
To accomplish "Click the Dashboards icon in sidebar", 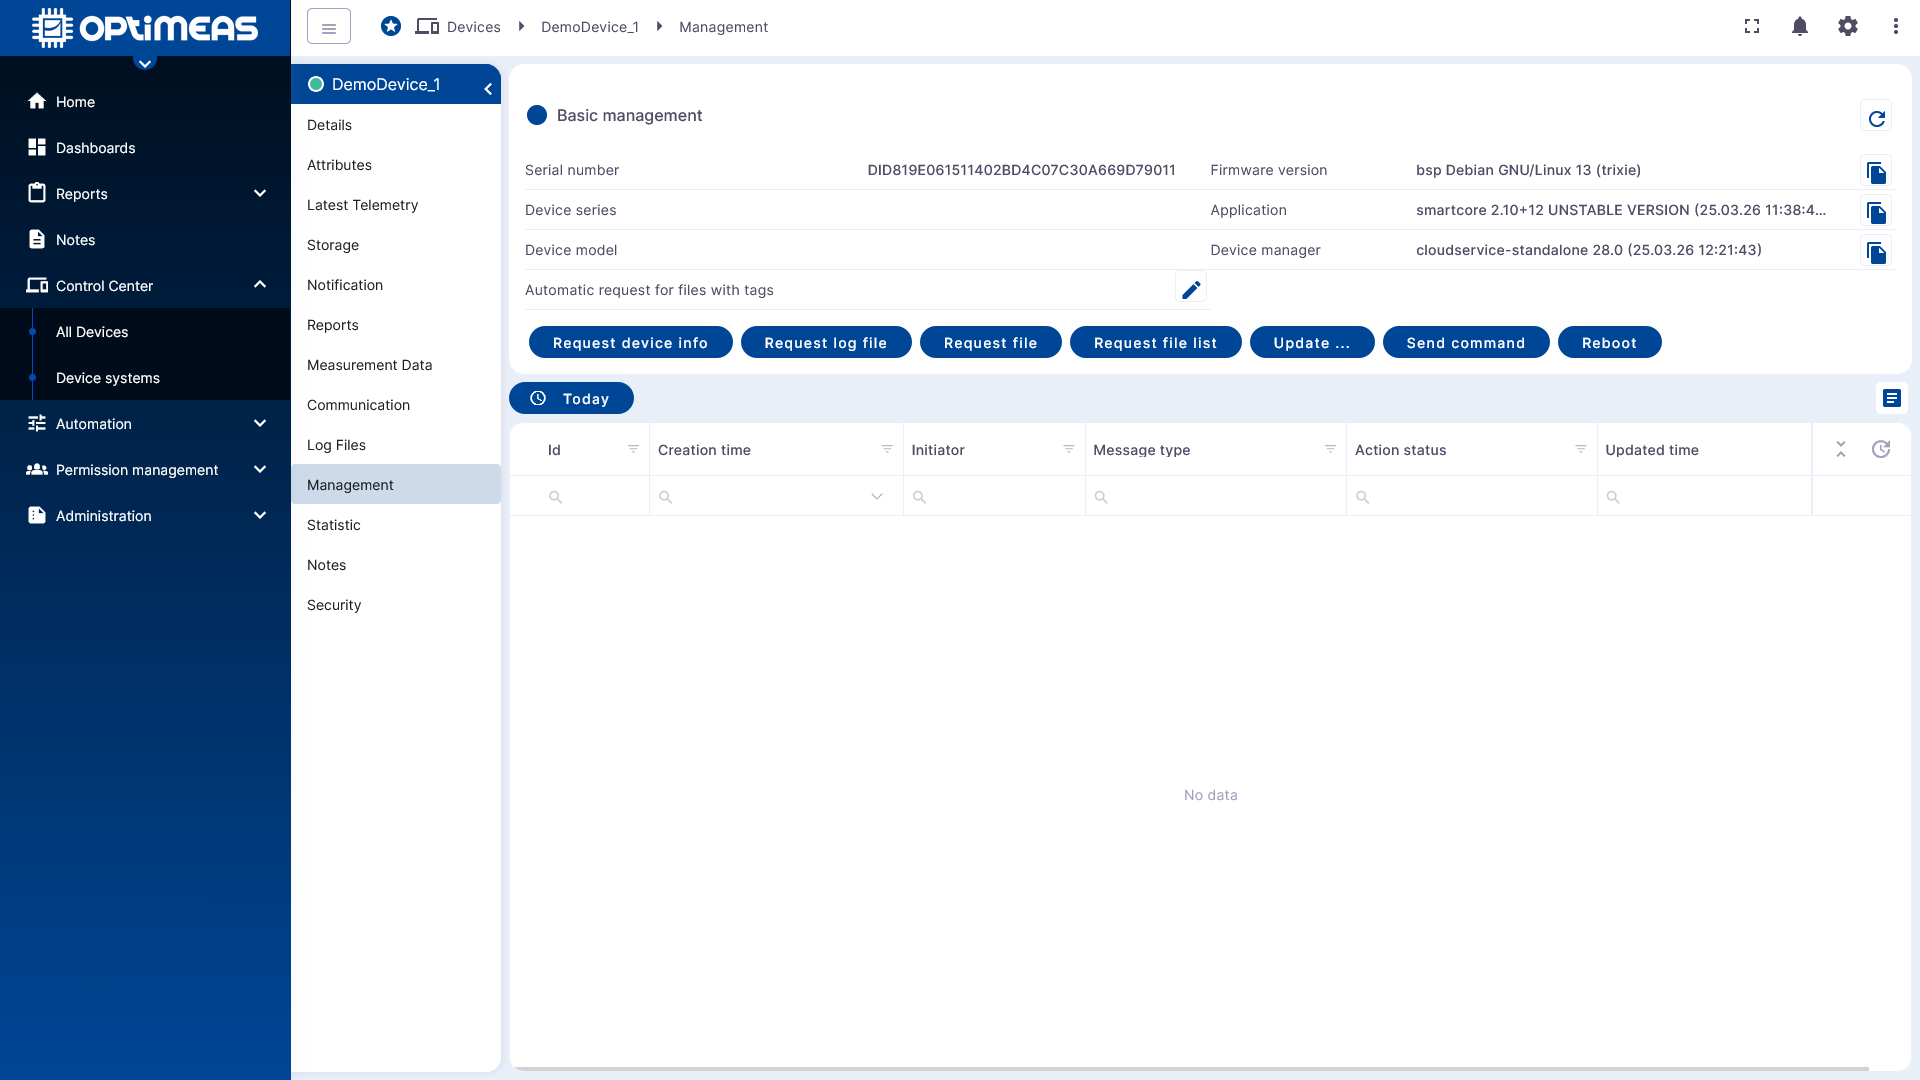I will coord(37,147).
